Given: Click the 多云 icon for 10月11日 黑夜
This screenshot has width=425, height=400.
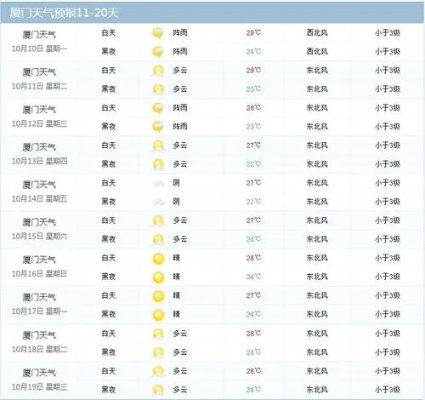Looking at the screenshot, I should [x=158, y=89].
